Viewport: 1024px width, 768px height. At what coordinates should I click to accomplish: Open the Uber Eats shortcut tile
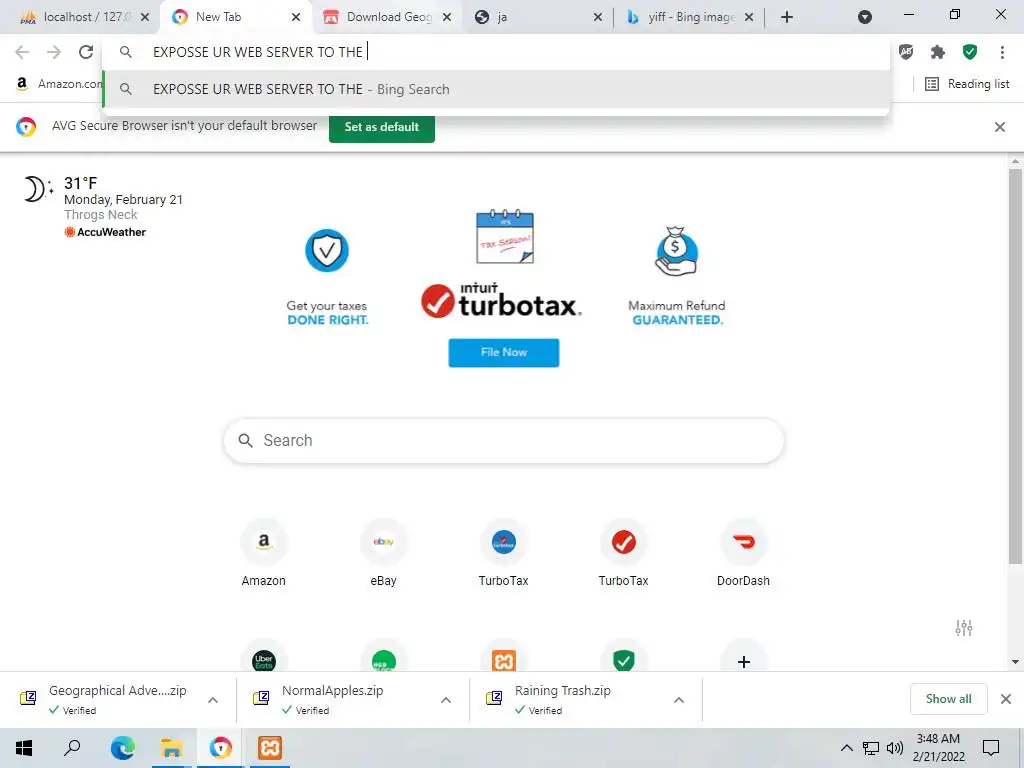[264, 660]
